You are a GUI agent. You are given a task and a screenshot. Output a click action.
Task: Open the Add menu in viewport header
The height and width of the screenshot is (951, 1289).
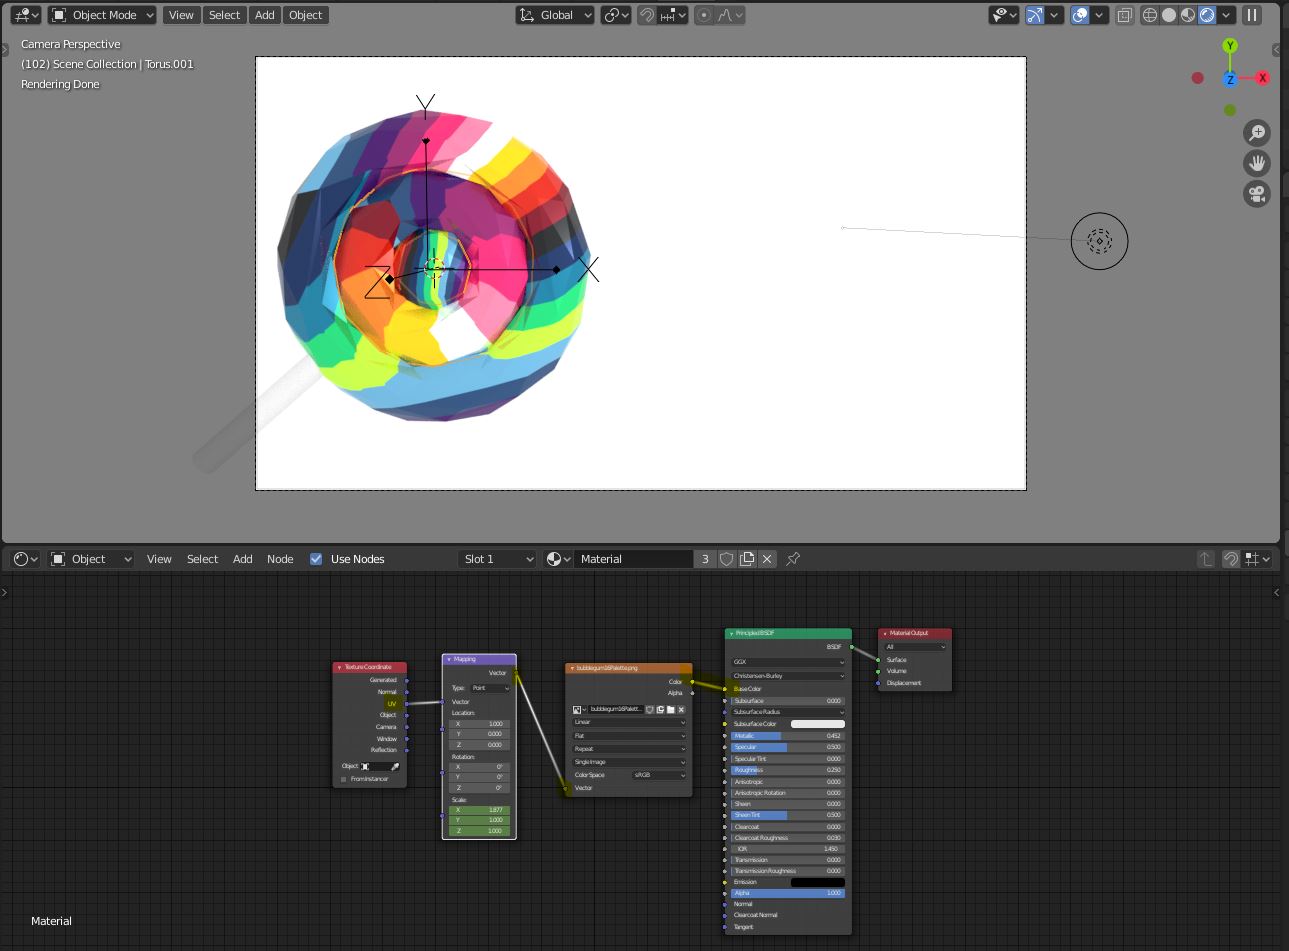264,15
